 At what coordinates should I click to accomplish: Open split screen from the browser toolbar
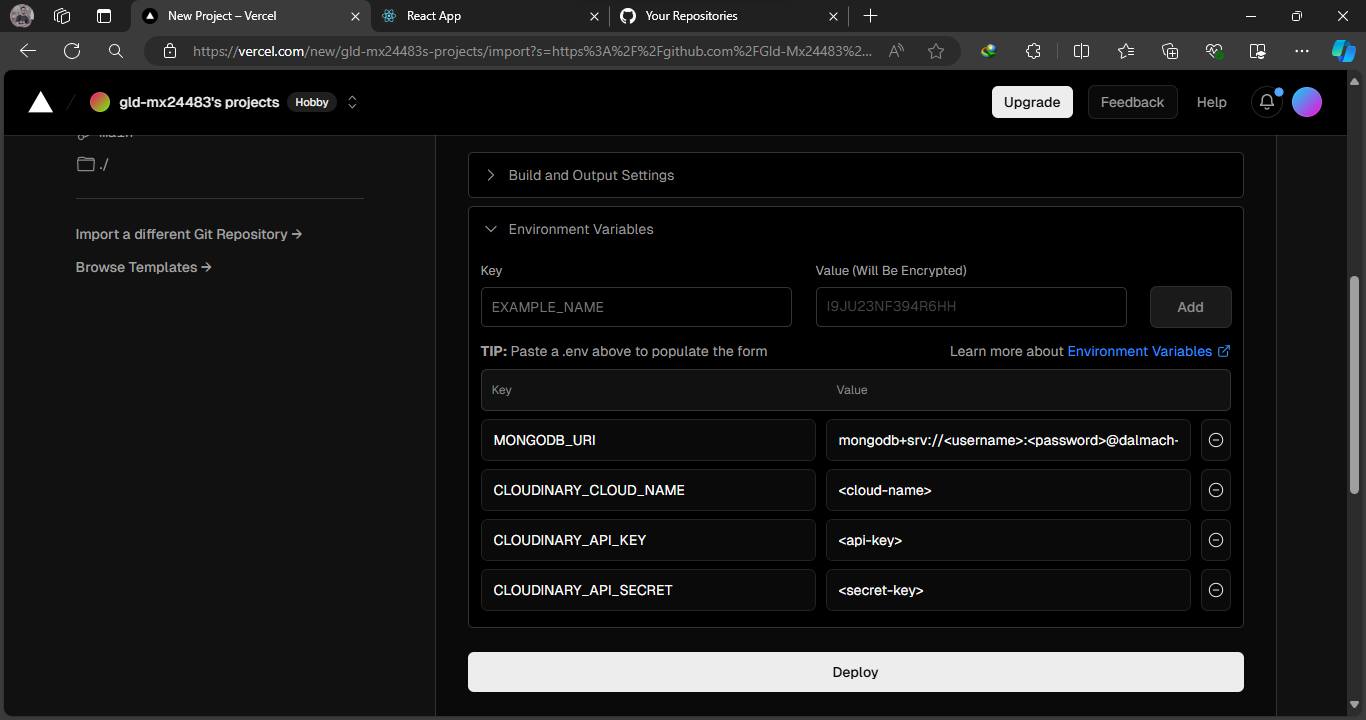[x=1081, y=50]
